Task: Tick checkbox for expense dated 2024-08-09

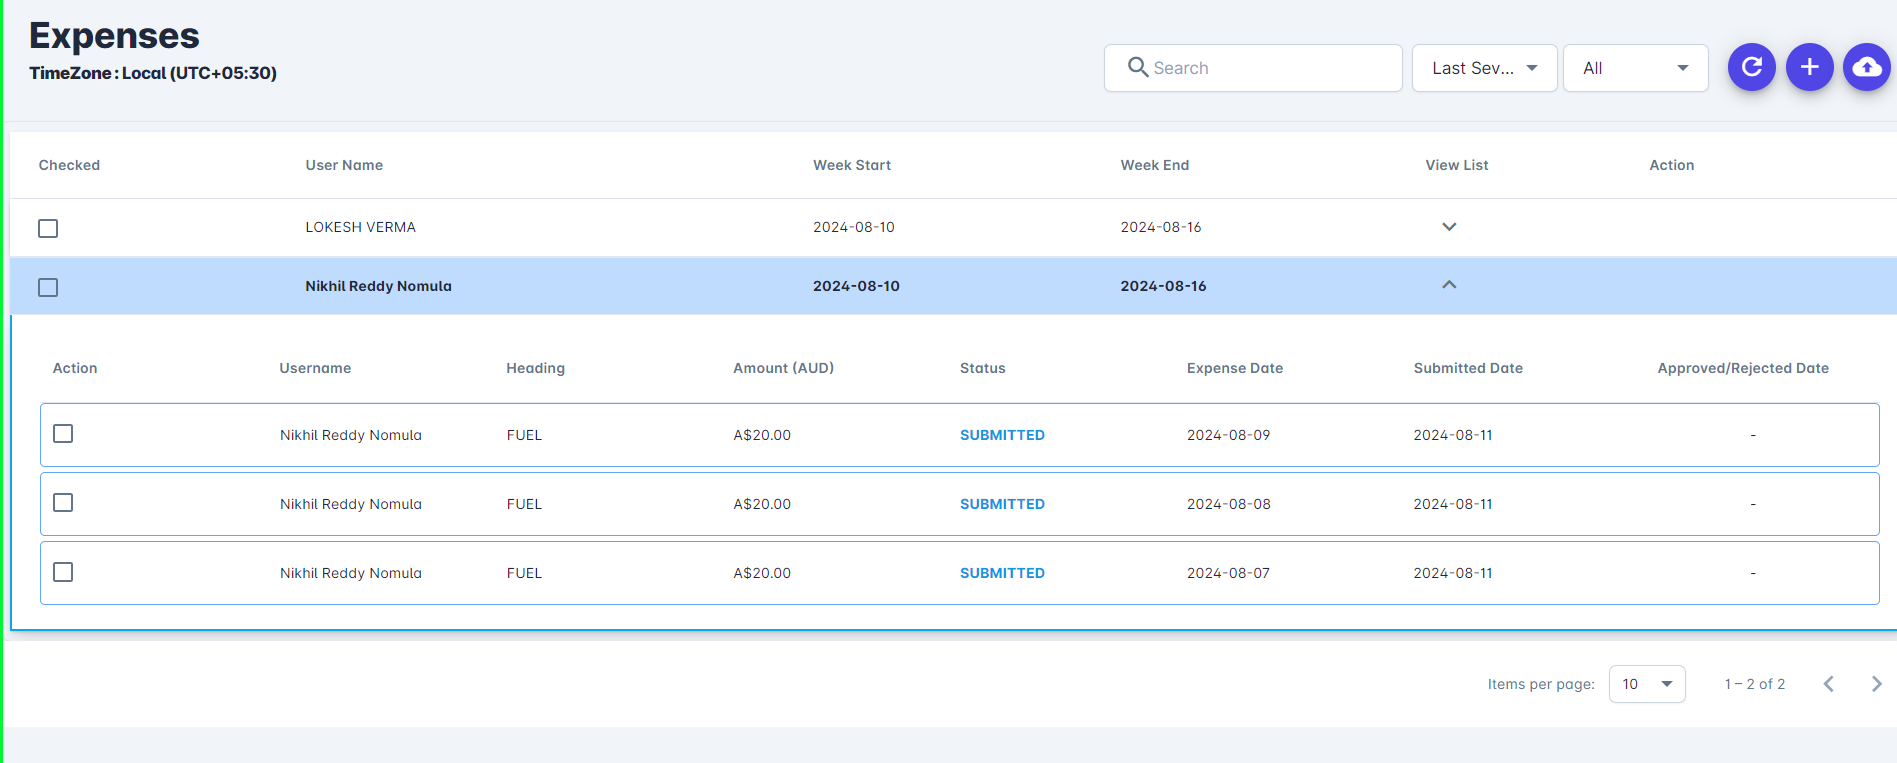Action: [x=63, y=433]
